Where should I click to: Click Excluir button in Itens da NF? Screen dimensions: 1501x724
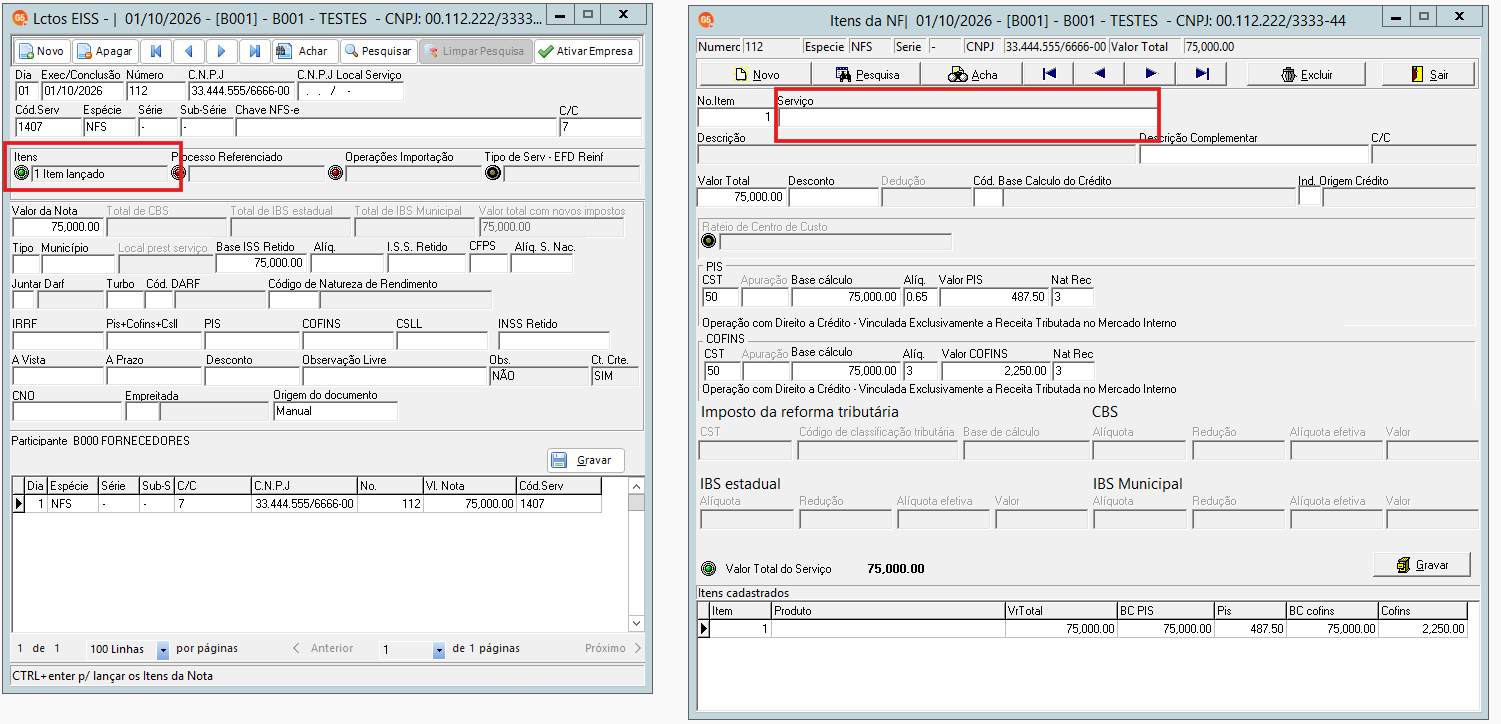point(1307,74)
